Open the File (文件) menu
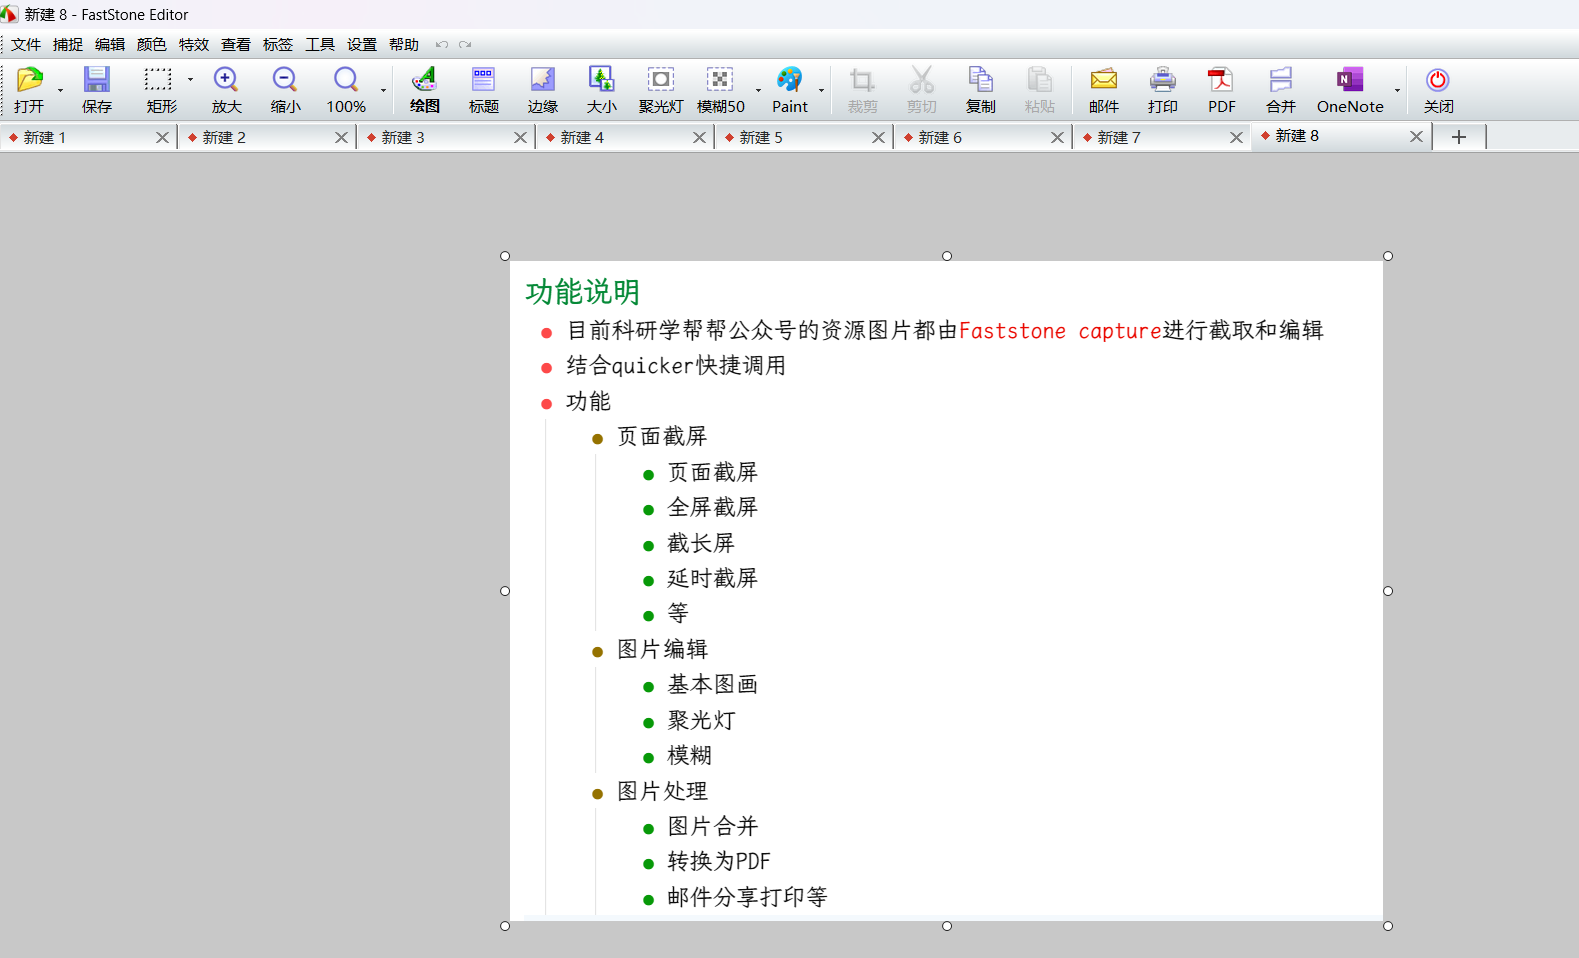 (26, 45)
